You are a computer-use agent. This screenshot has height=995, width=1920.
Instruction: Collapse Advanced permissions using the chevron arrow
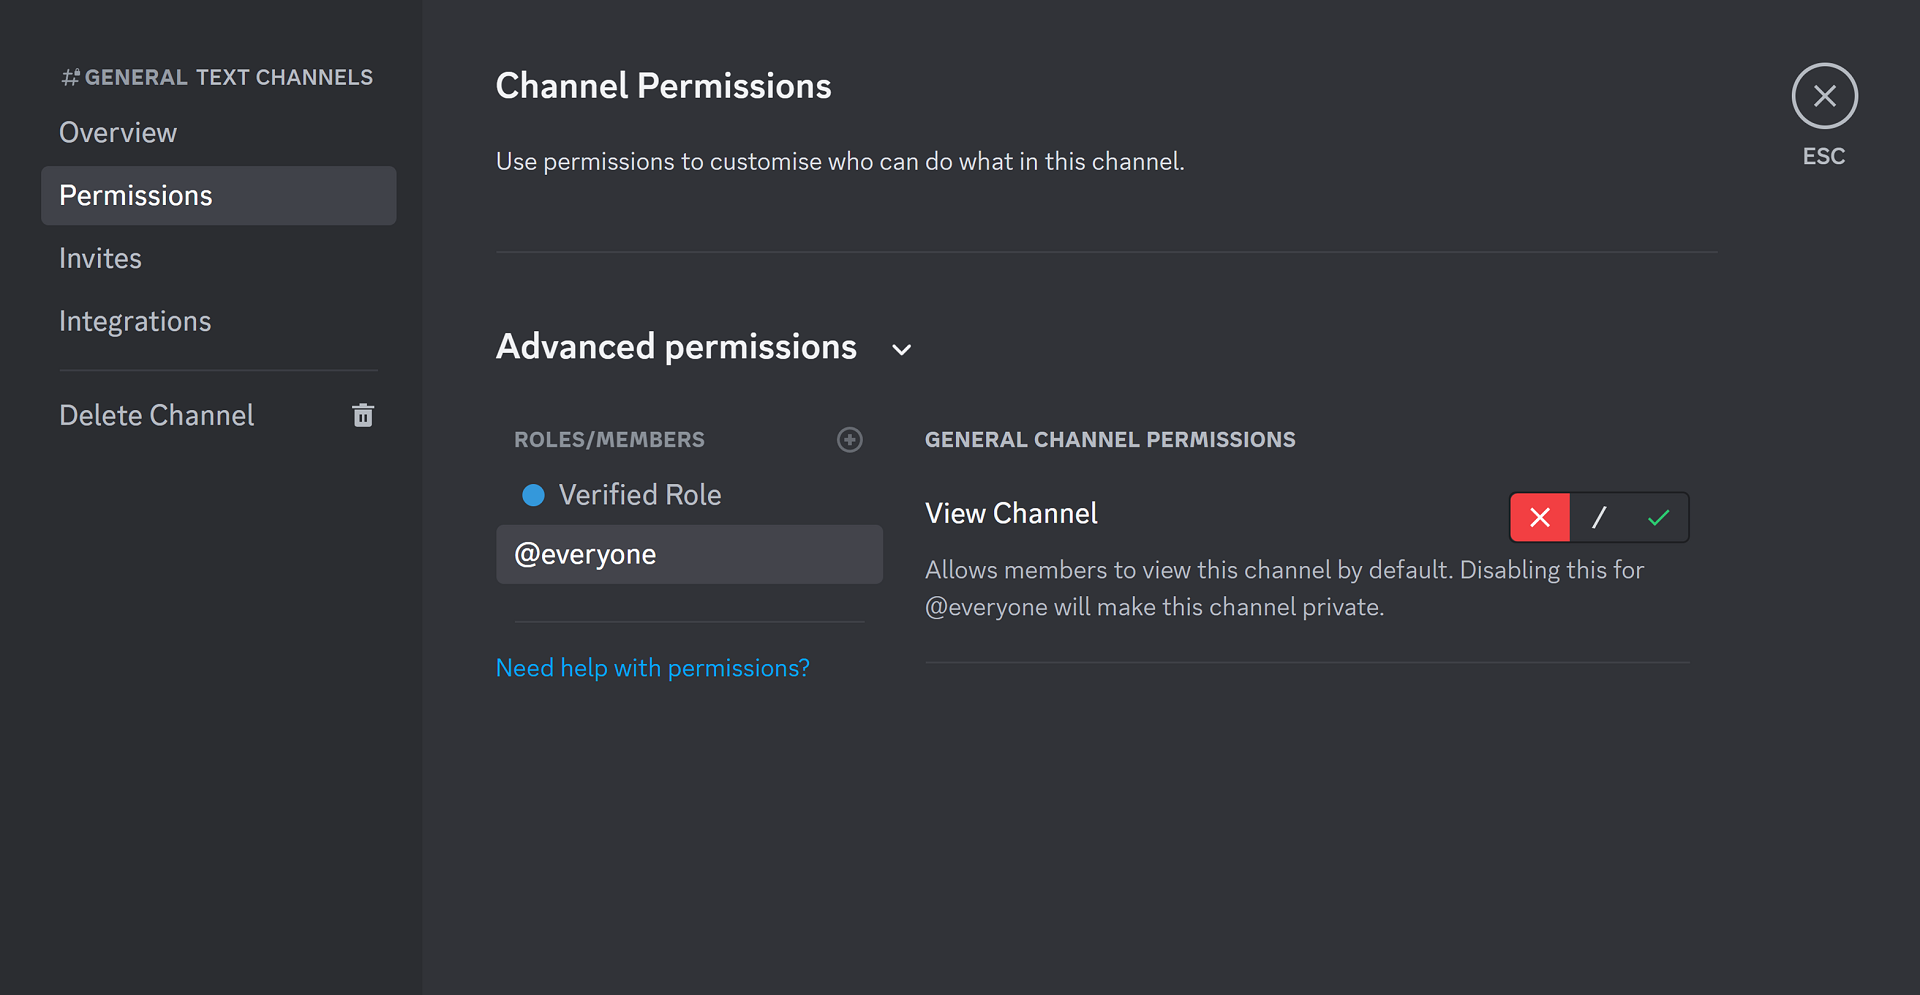pos(902,349)
